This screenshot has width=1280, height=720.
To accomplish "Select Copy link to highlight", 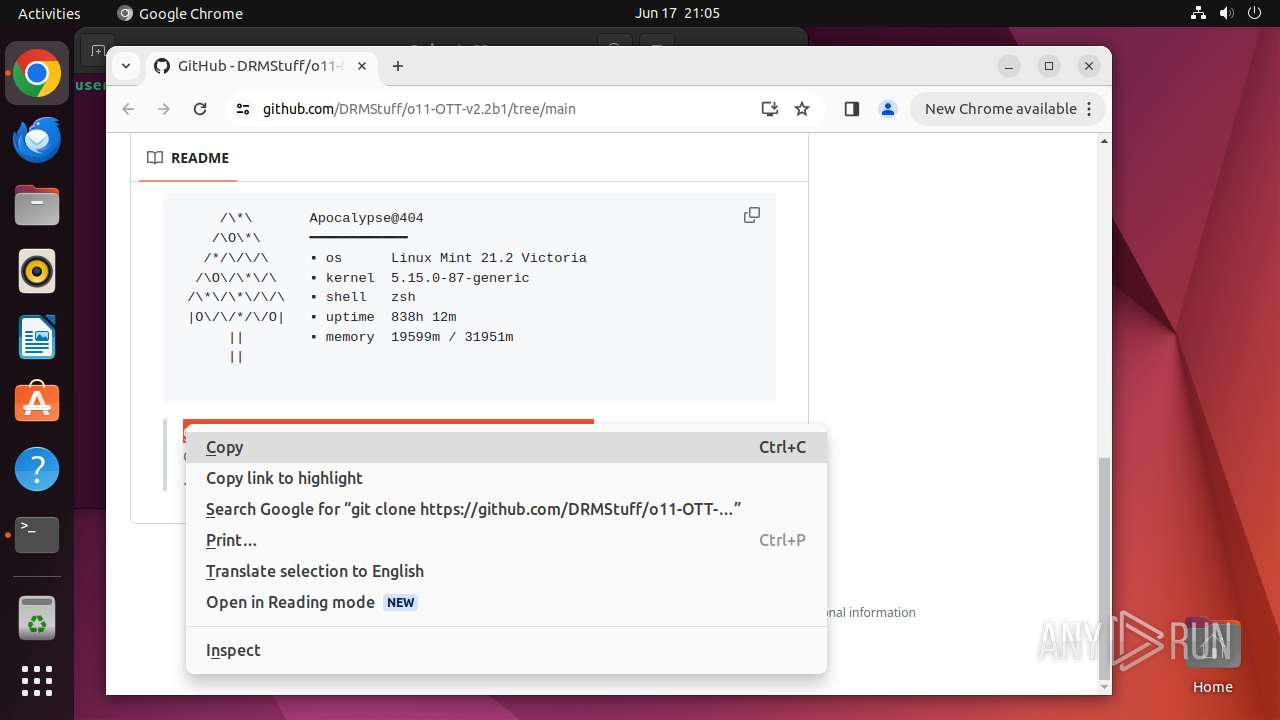I will (x=506, y=478).
